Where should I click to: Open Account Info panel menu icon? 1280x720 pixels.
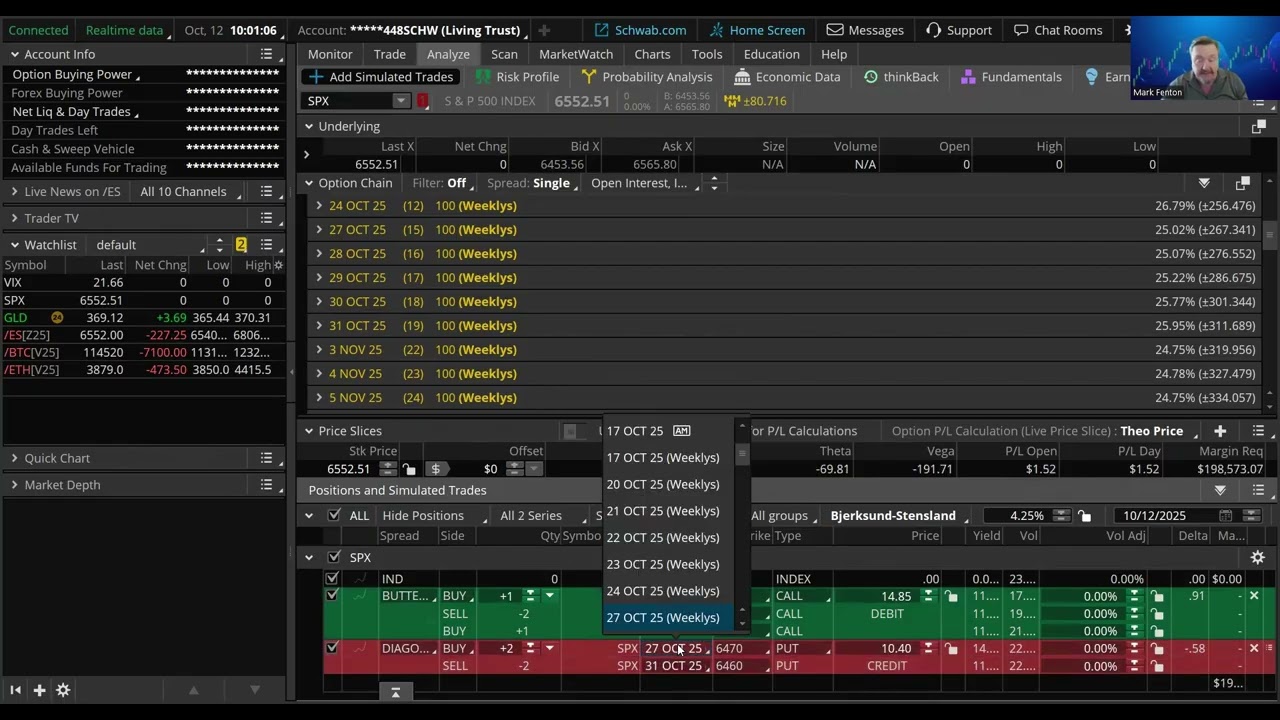[x=266, y=54]
